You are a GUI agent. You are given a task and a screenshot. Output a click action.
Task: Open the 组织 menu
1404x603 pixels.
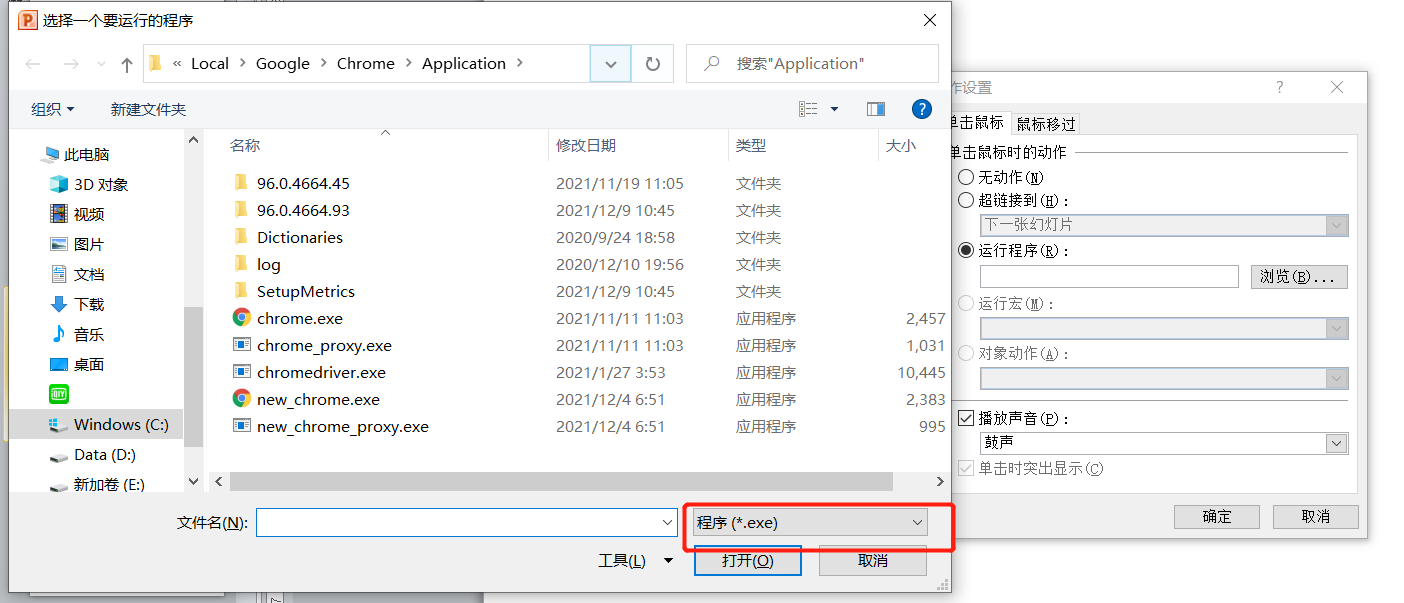coord(52,110)
